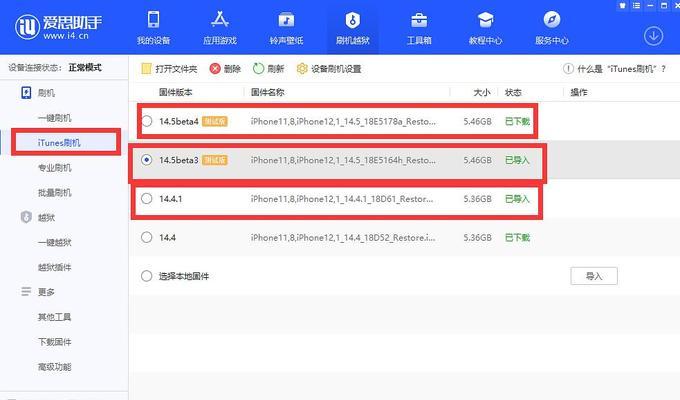Open the skin/theme icon in title bar
Screen dimensions: 680x400
(x=622, y=5)
